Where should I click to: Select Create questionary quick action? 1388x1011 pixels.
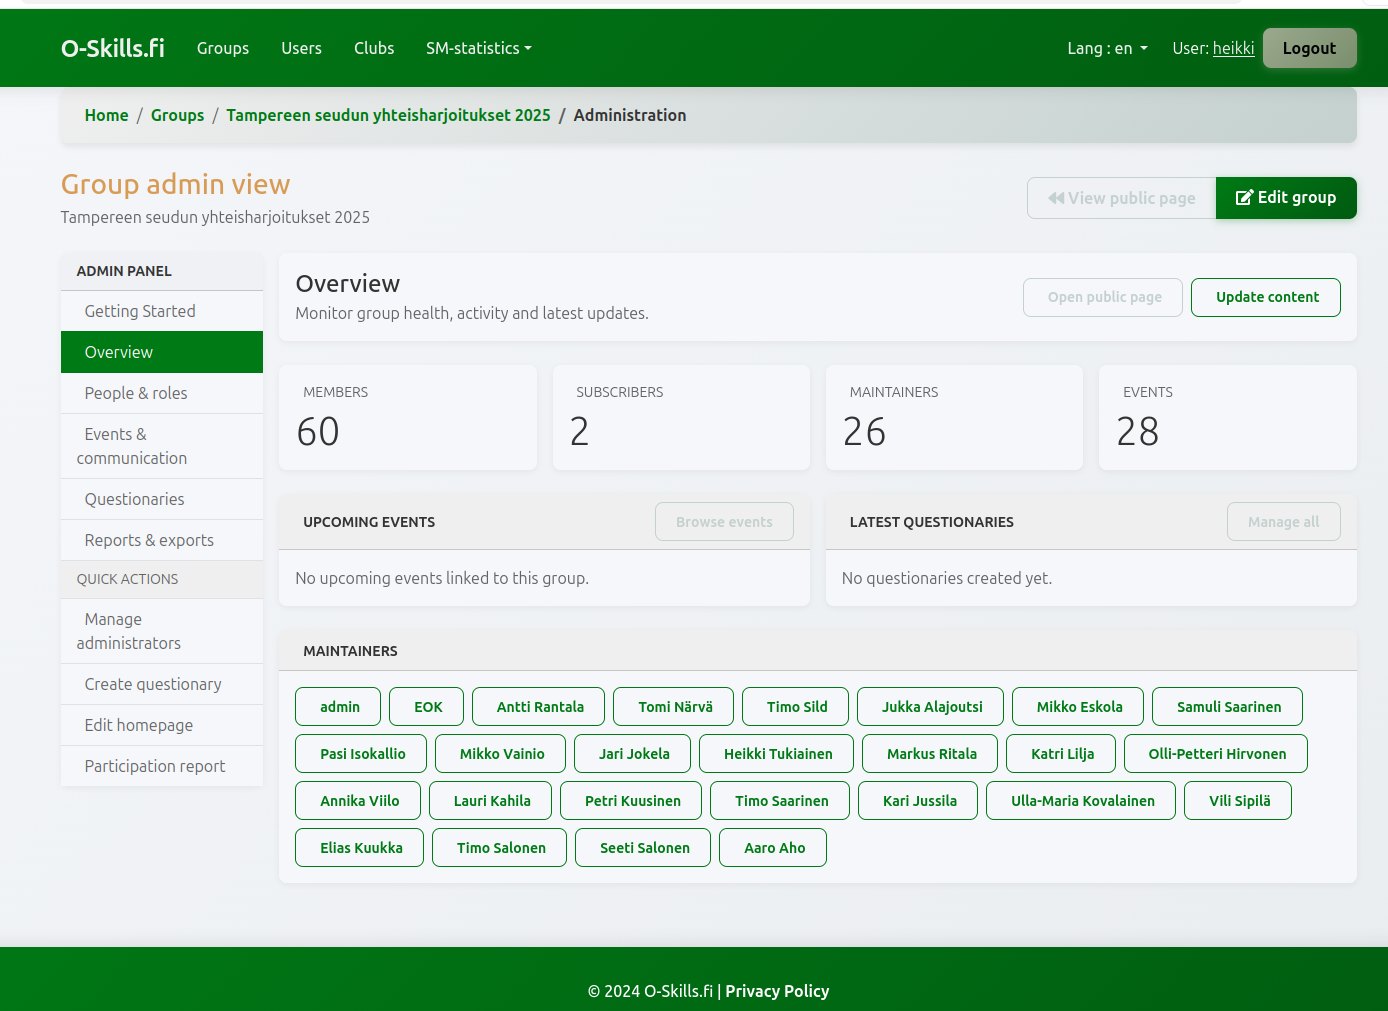[153, 684]
